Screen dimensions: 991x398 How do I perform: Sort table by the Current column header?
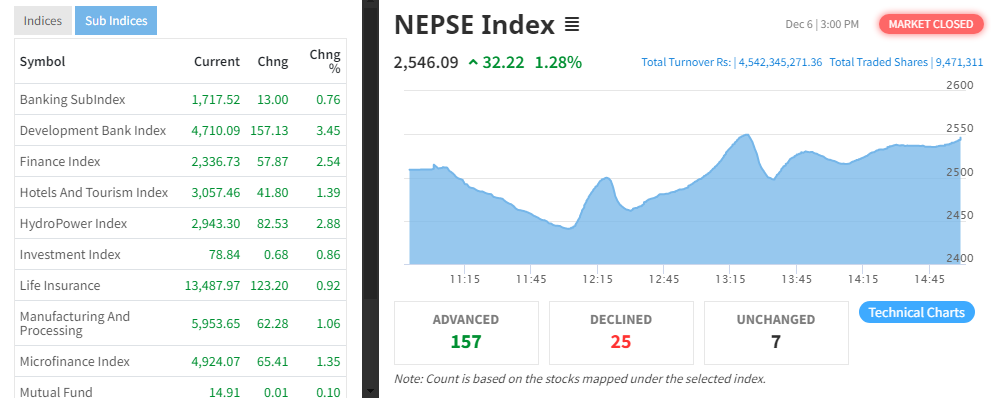pos(217,61)
